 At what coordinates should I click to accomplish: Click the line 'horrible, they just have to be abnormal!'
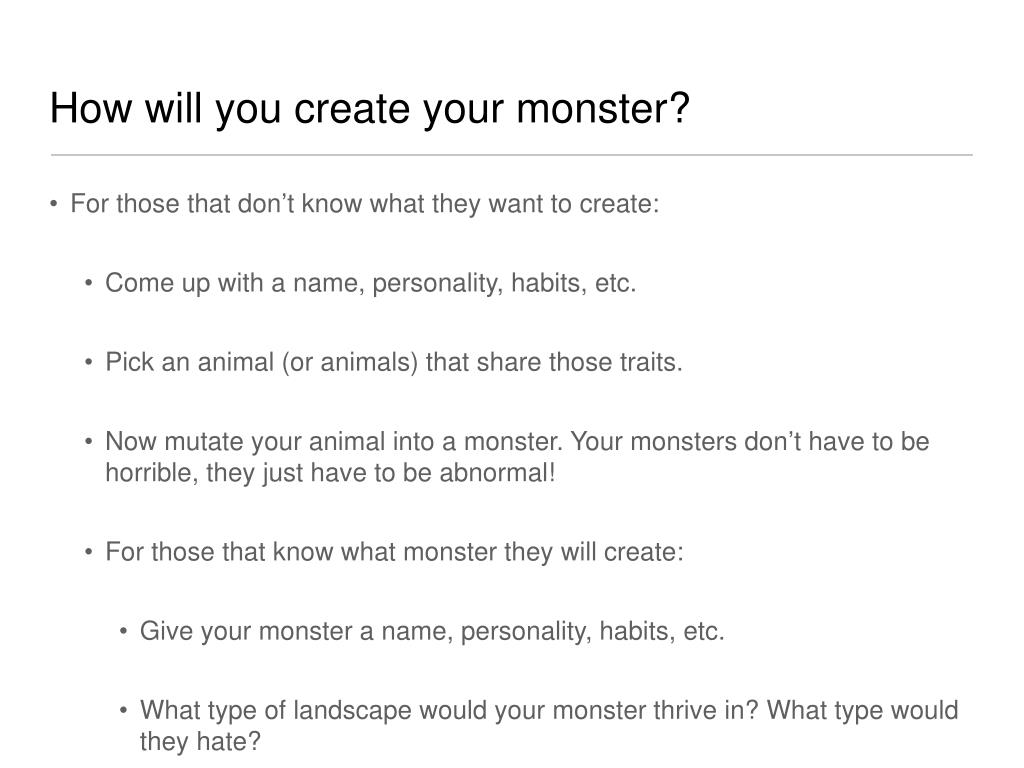click(330, 473)
